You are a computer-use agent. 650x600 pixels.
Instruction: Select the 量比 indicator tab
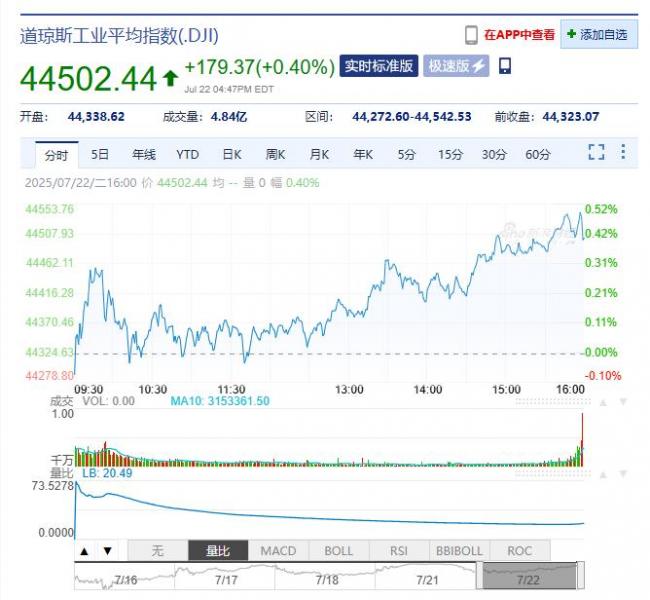pyautogui.click(x=218, y=551)
